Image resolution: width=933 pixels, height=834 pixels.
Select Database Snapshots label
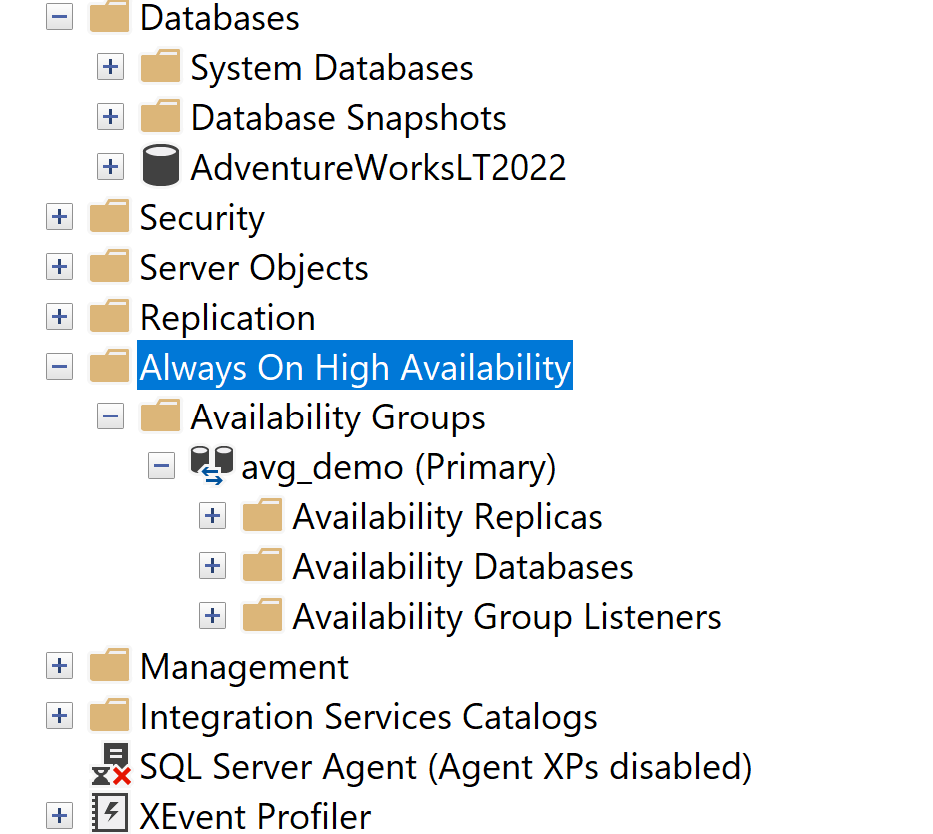[x=349, y=118]
